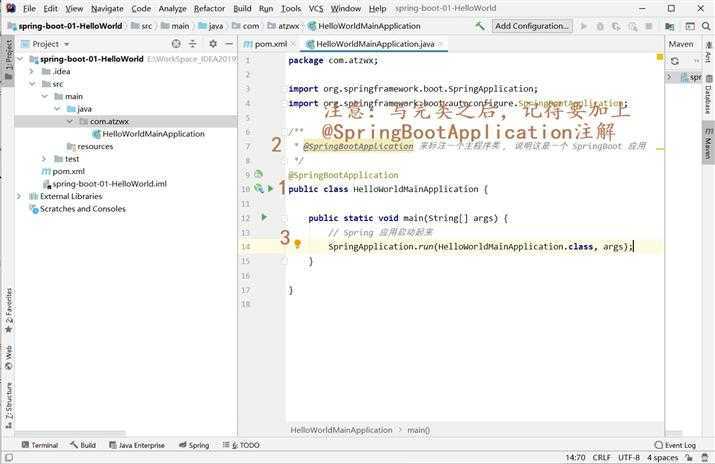Expand the spr node in Maven panel
The width and height of the screenshot is (715, 464).
coord(669,77)
